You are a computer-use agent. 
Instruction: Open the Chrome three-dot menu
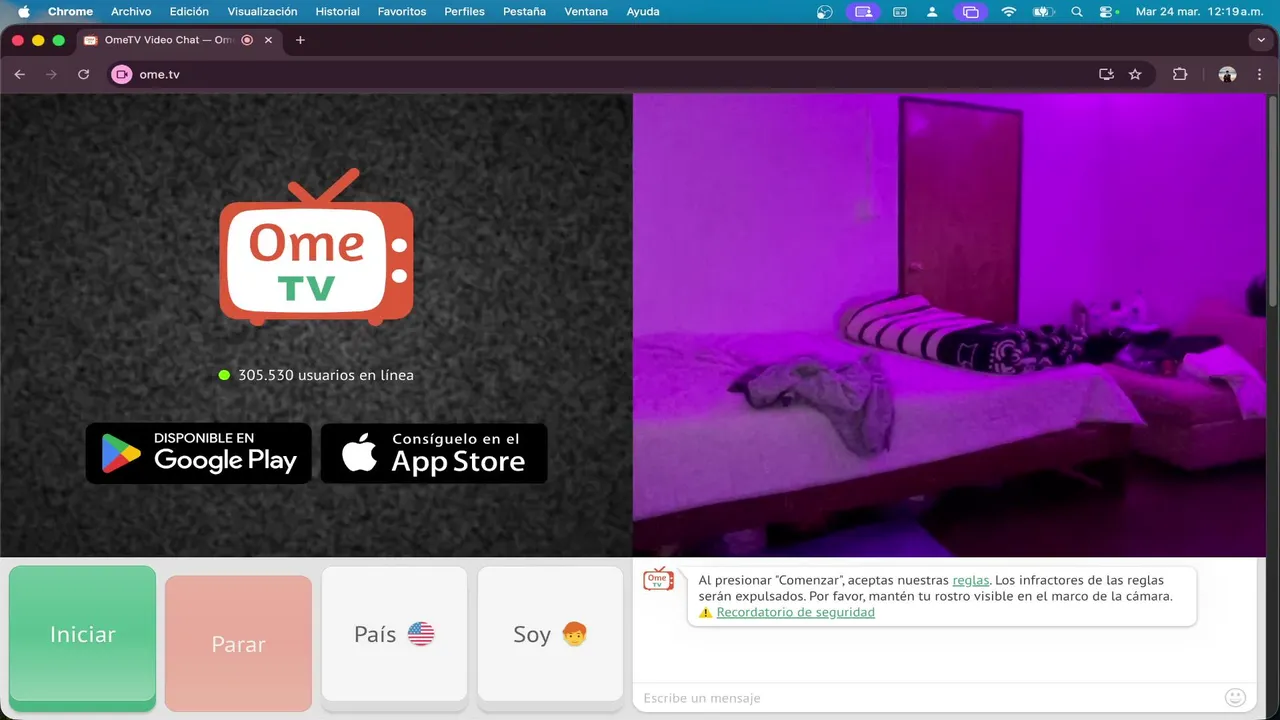[x=1259, y=74]
